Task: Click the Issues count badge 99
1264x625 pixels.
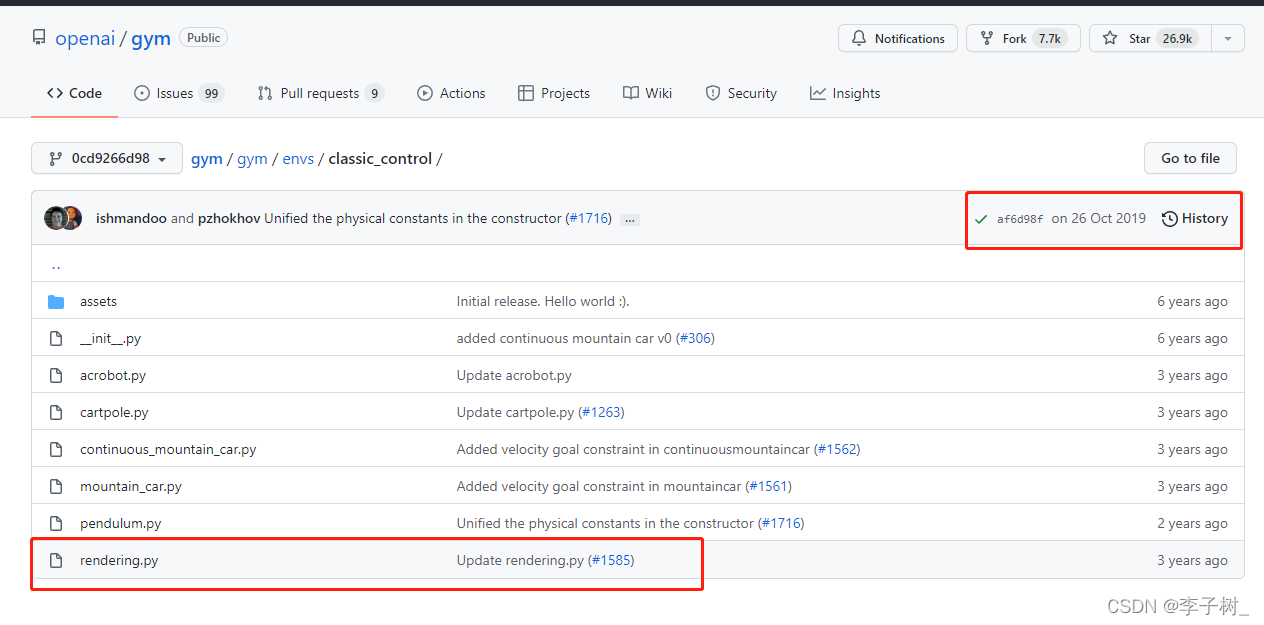Action: coord(211,93)
